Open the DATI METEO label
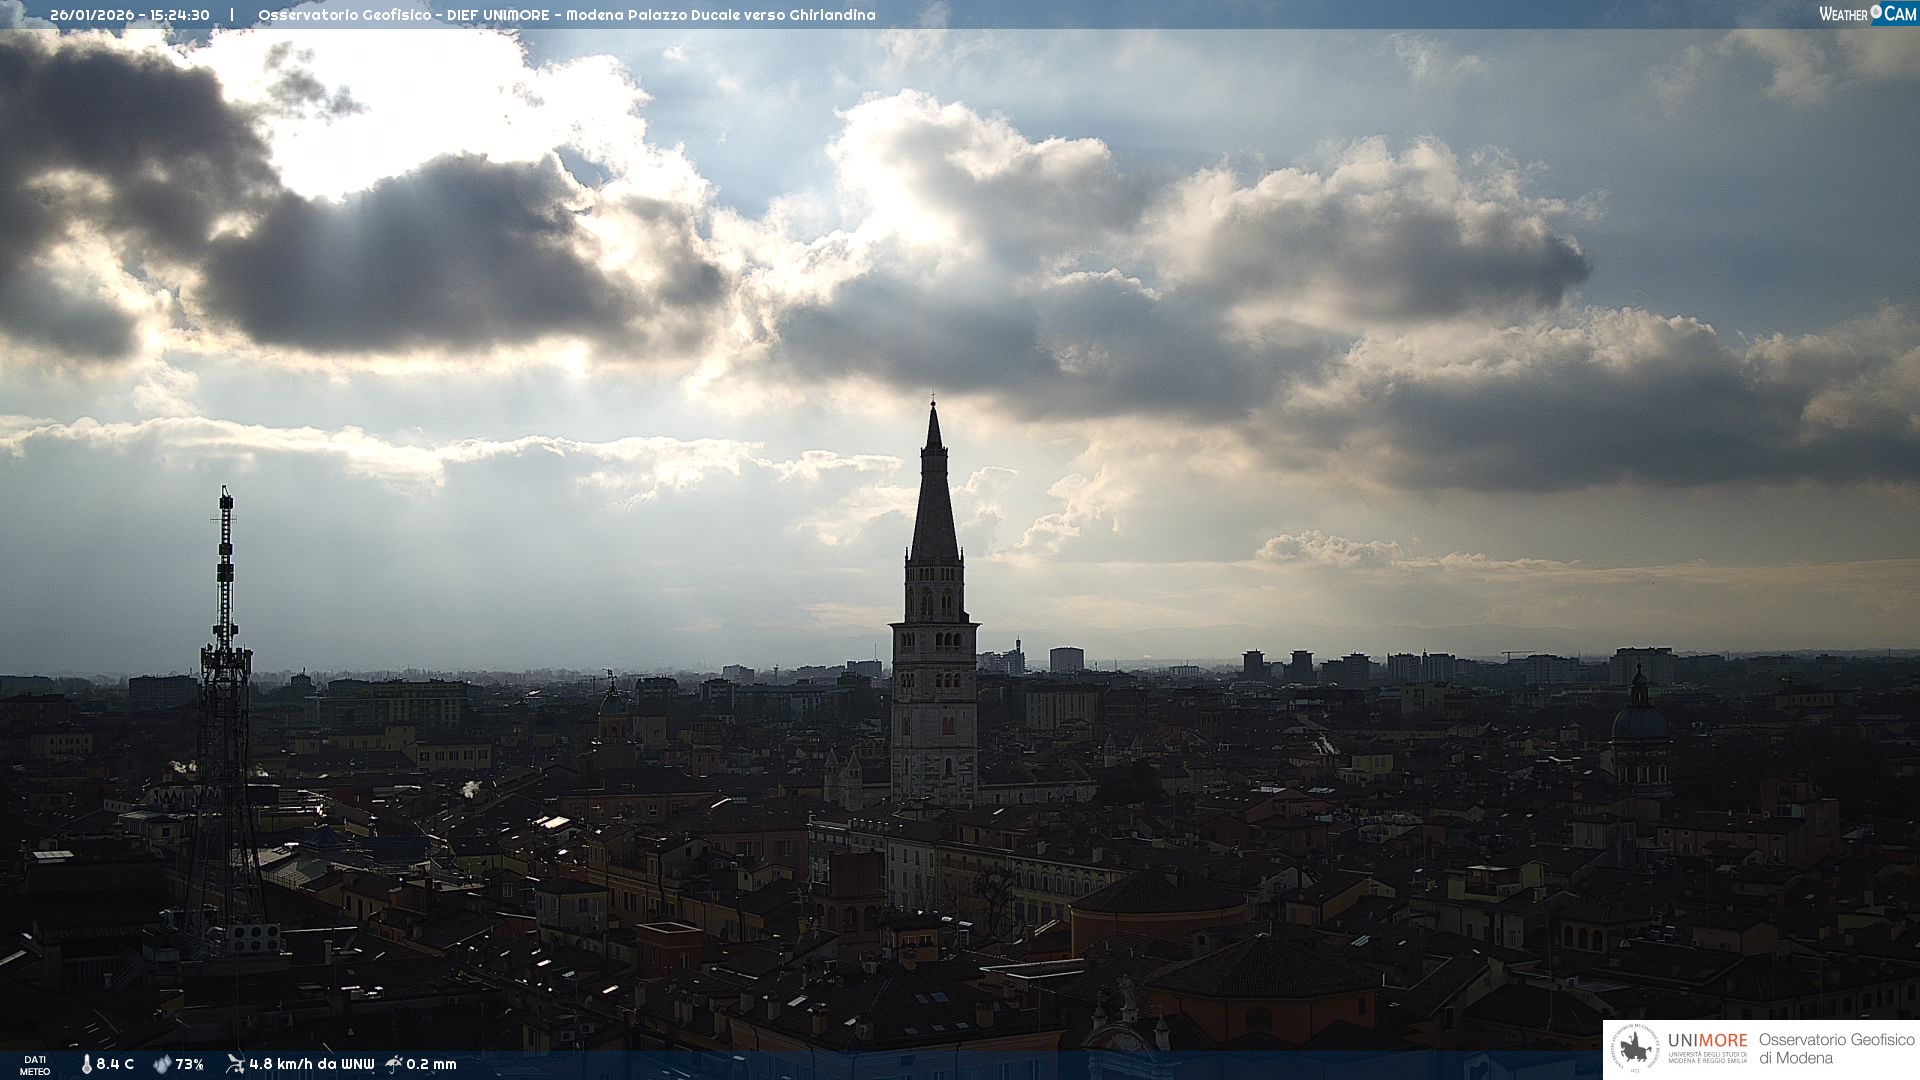The width and height of the screenshot is (1920, 1080). tap(35, 1065)
